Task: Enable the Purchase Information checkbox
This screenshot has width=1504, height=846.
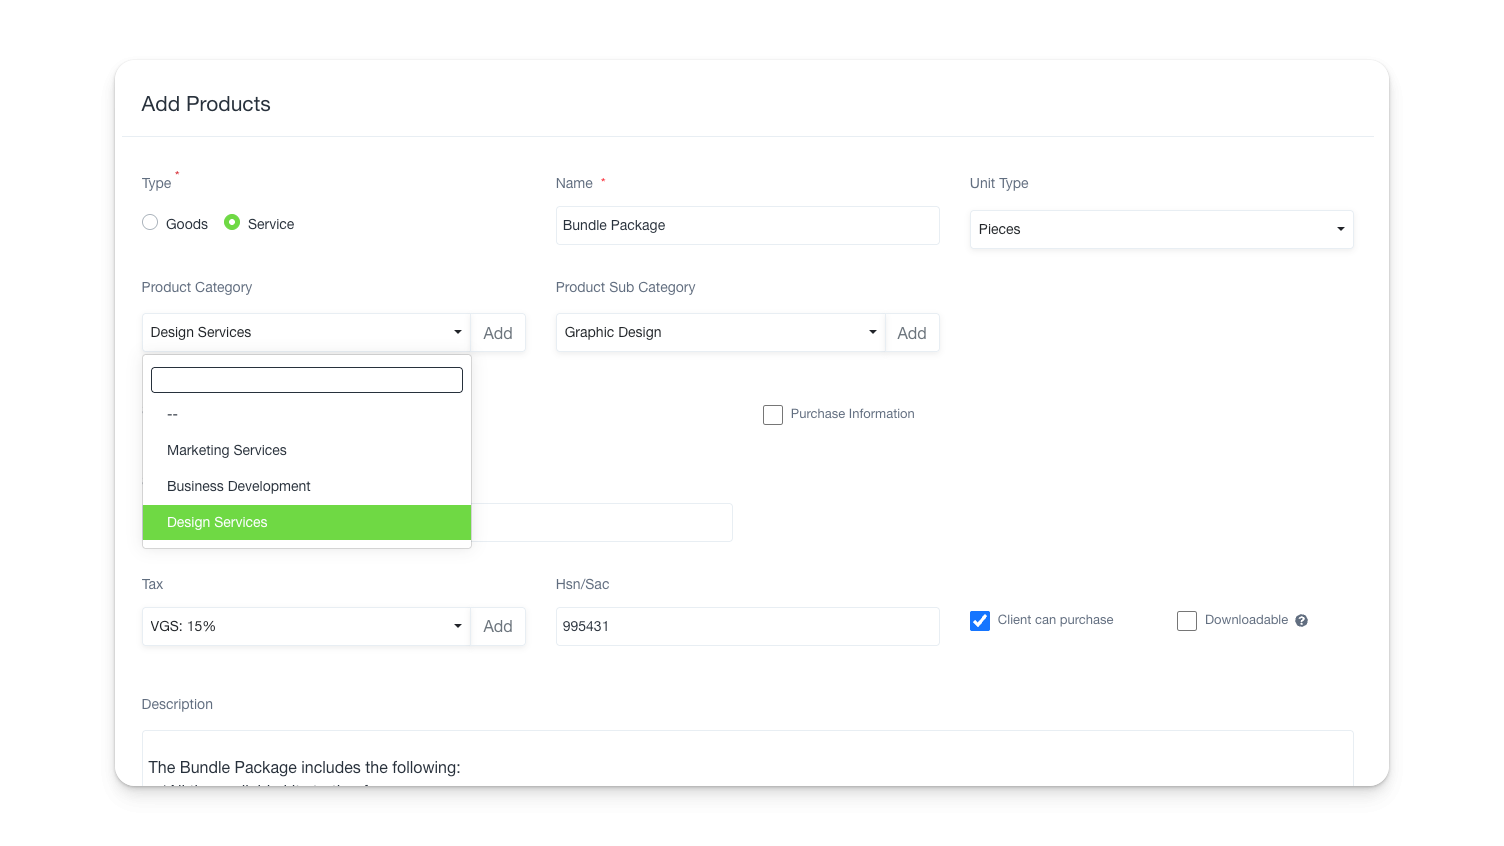Action: pos(773,415)
